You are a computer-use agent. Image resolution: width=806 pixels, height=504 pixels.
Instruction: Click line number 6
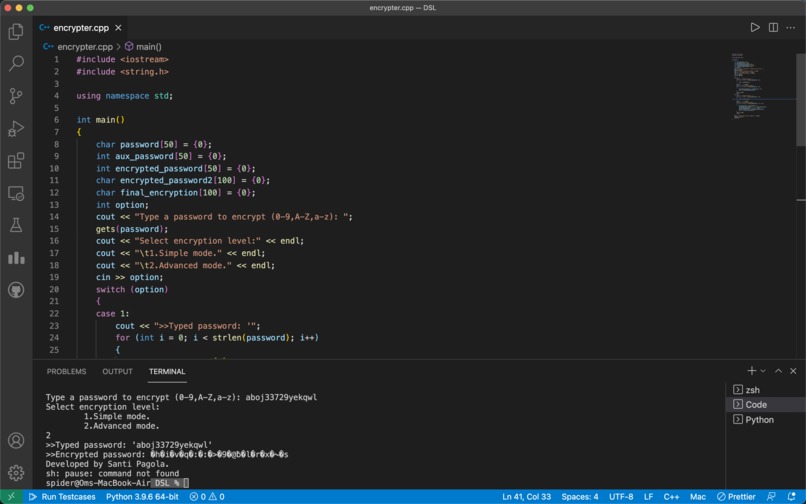(x=56, y=120)
